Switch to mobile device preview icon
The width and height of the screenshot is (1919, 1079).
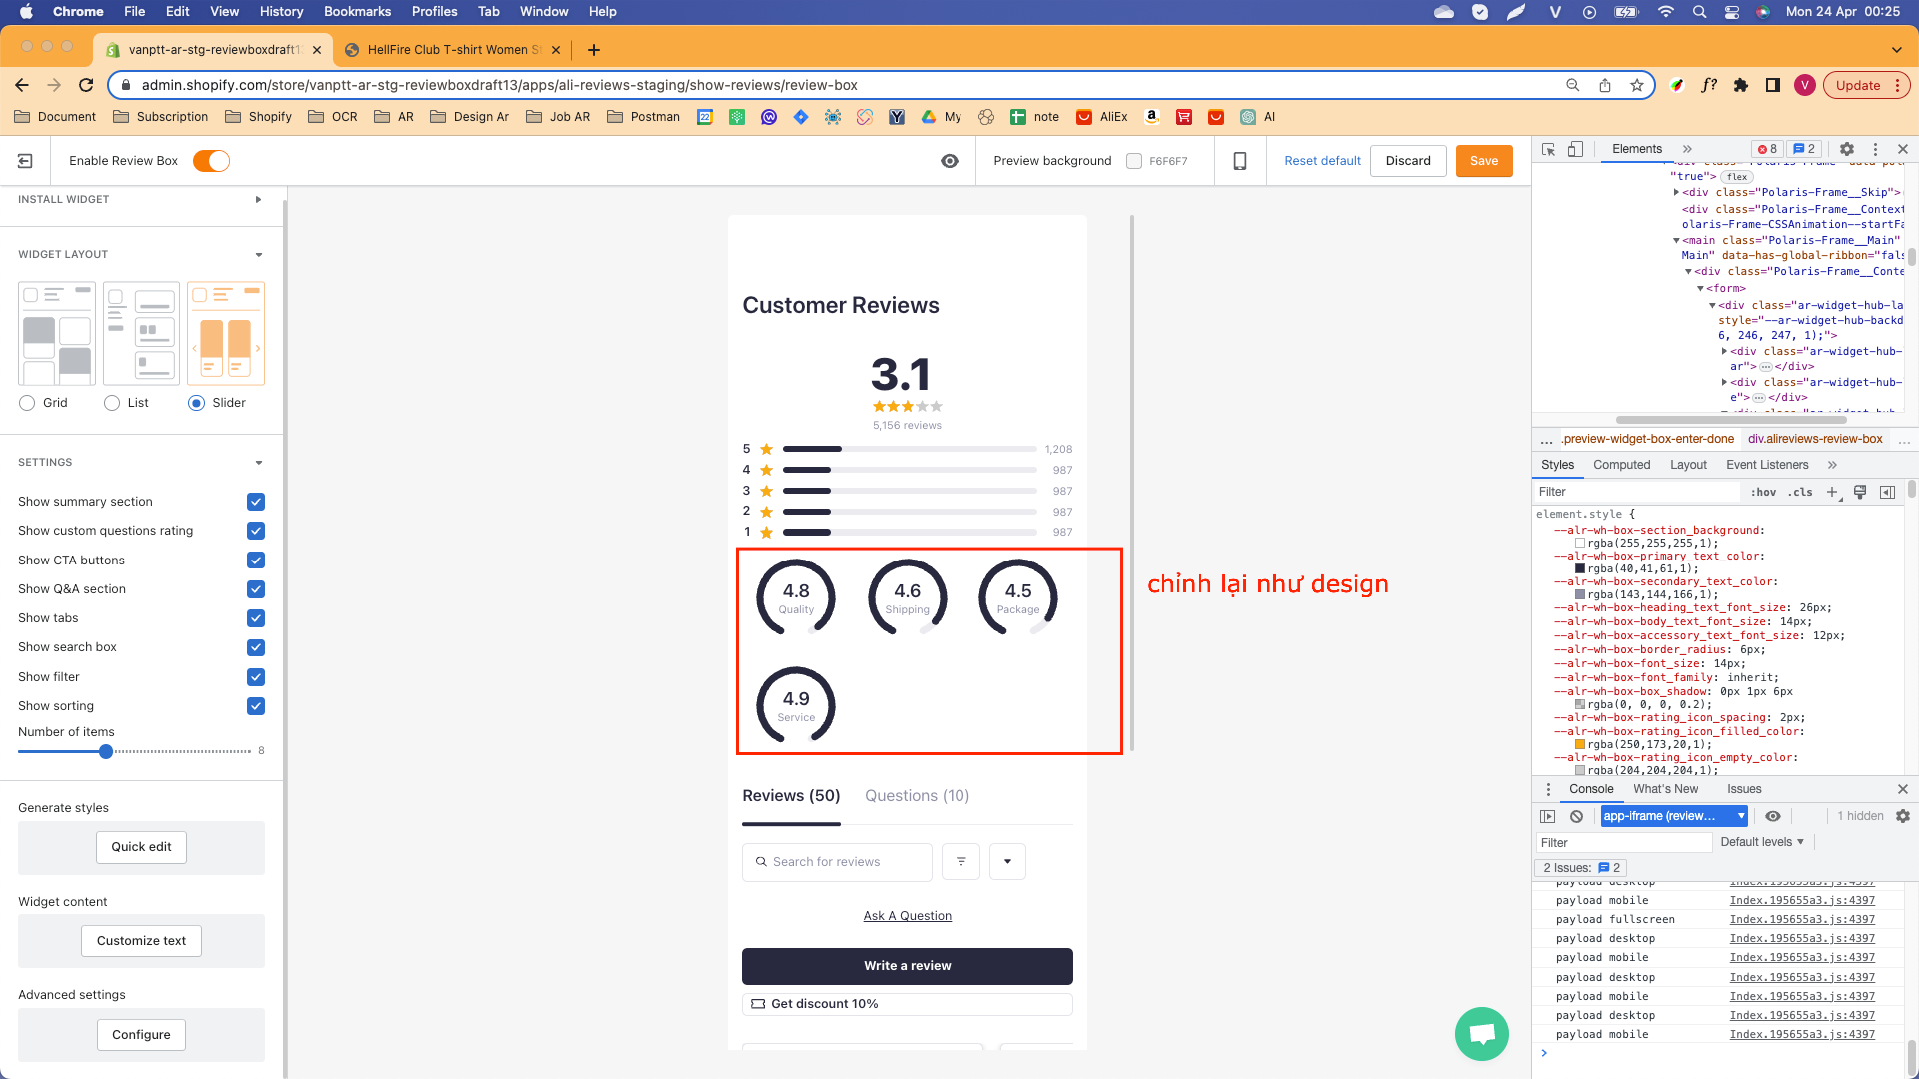click(x=1239, y=161)
